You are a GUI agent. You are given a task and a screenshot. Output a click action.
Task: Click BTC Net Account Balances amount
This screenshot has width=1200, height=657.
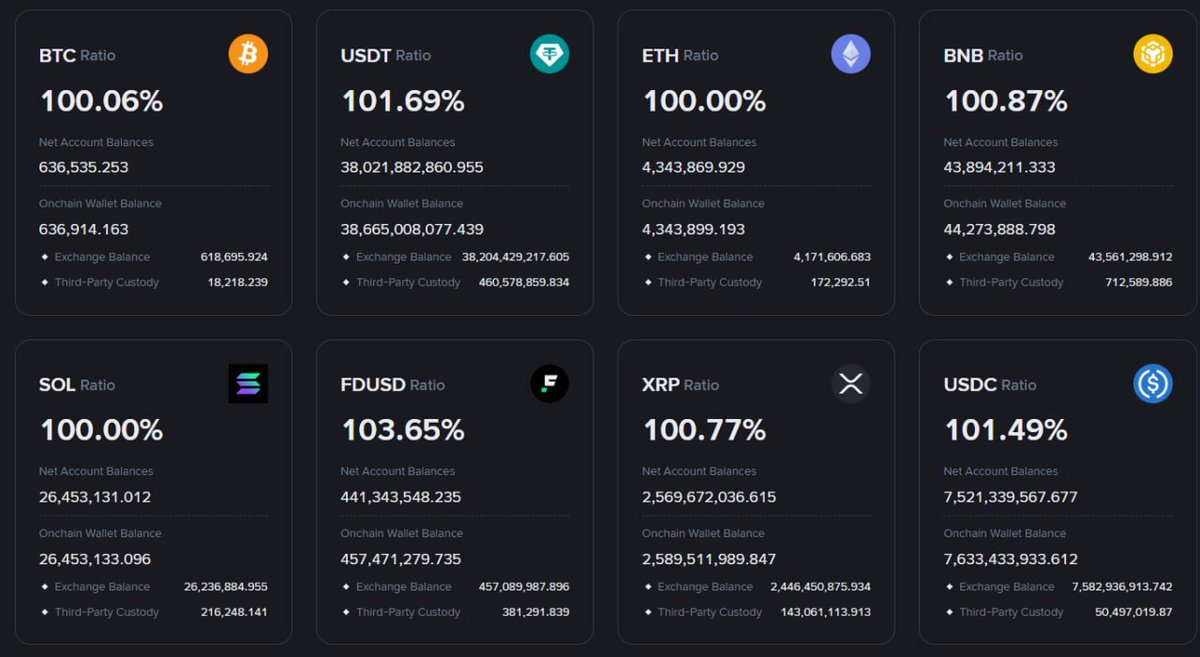(x=84, y=167)
